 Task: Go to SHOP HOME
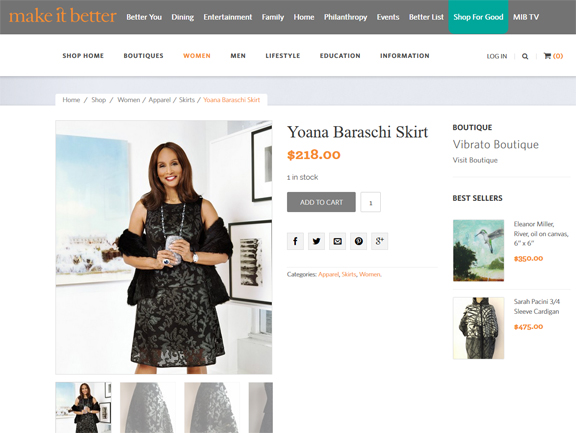tap(83, 56)
